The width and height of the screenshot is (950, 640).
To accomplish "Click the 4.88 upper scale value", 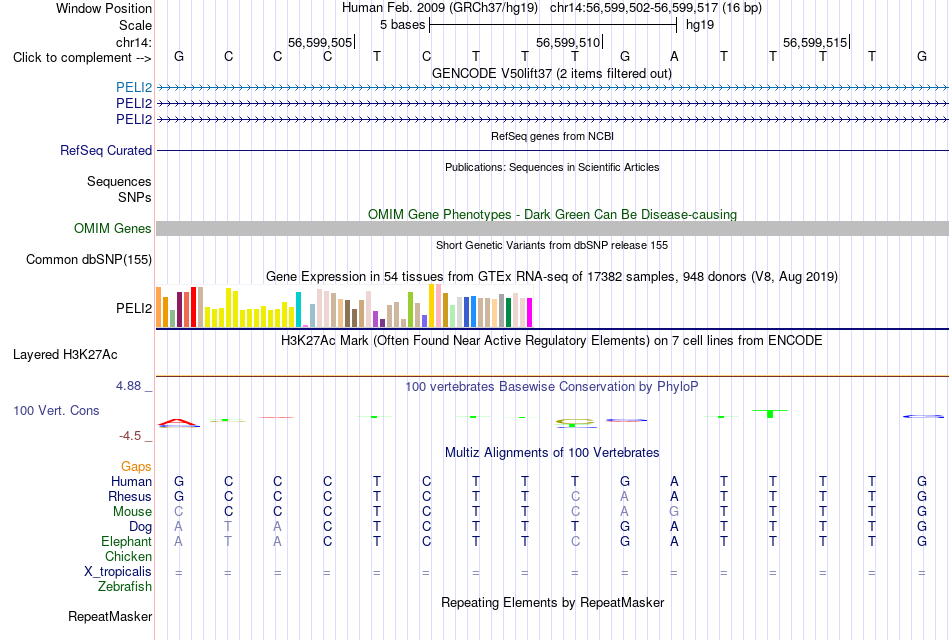I will pos(128,385).
